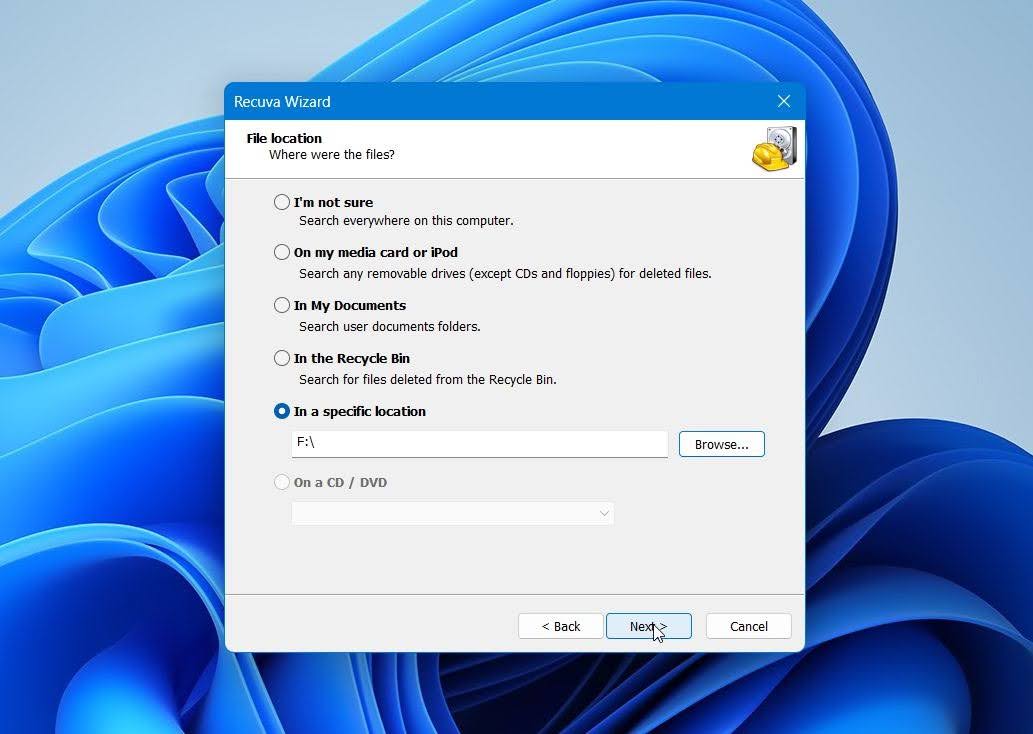Screen dimensions: 1033x734
Task: Click the F:\ location path field
Action: [x=480, y=444]
